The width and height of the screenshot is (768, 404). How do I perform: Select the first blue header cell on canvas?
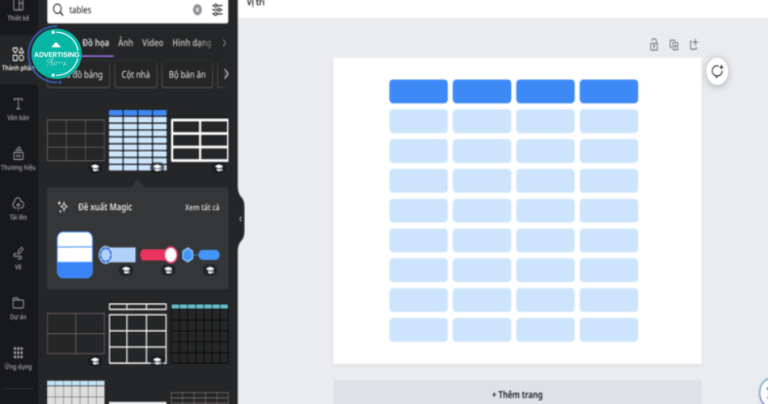tap(418, 92)
